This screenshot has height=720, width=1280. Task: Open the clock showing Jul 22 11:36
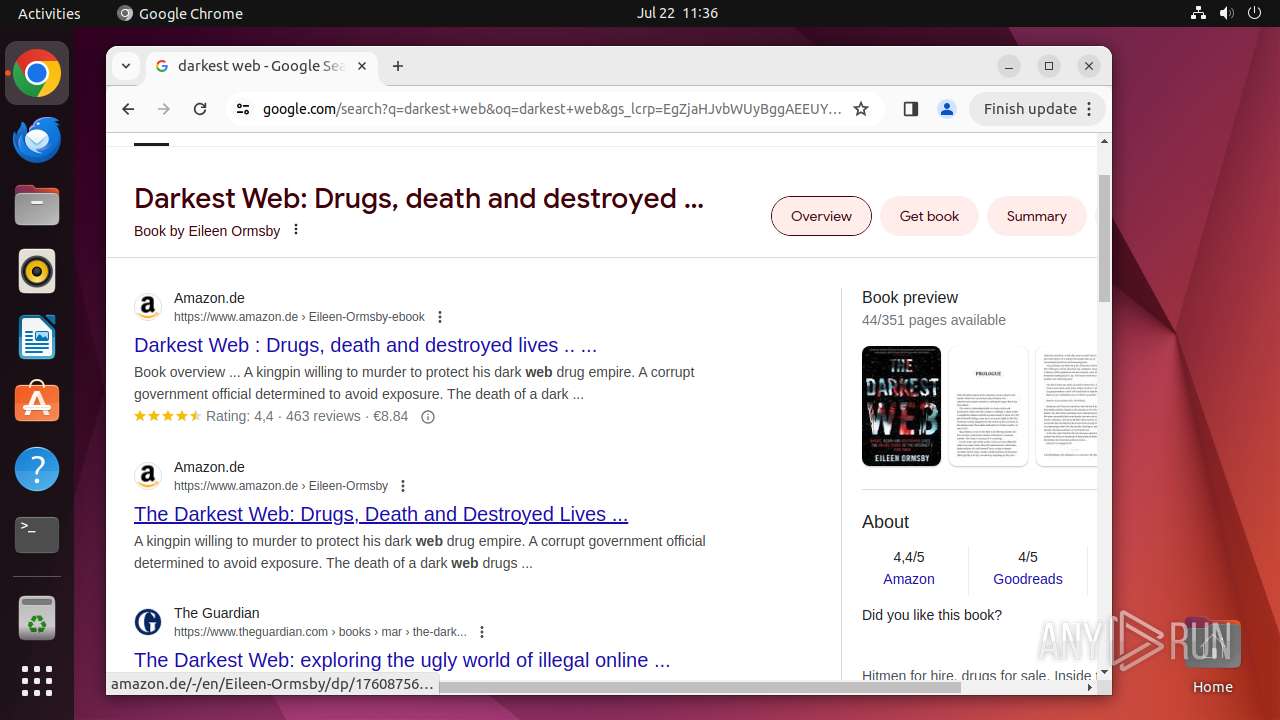[677, 13]
